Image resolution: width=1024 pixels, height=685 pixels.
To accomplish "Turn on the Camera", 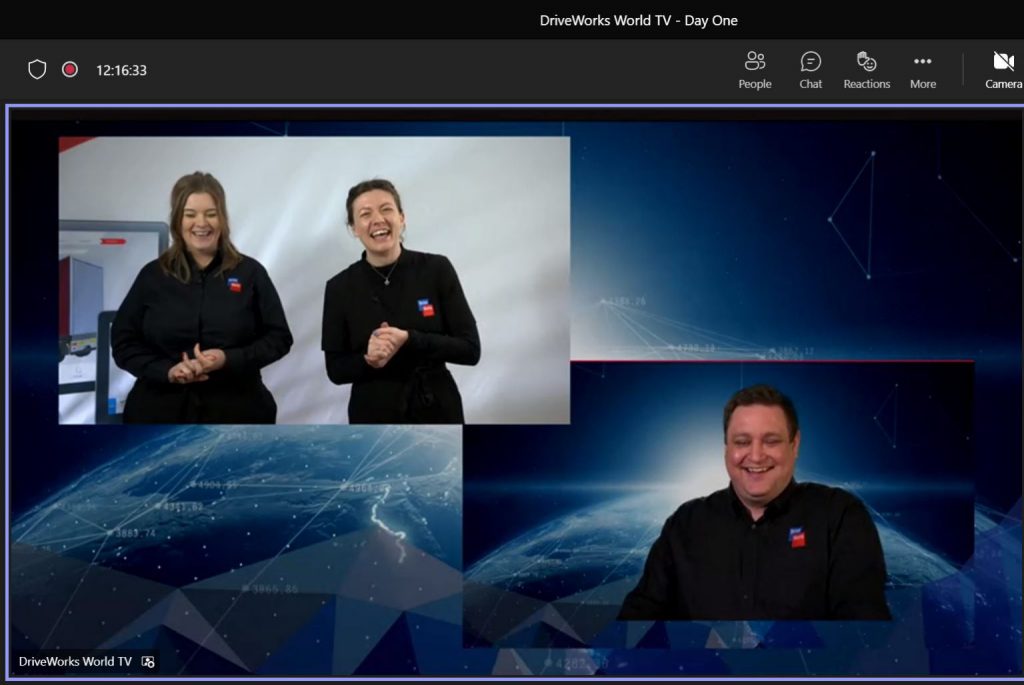I will (x=1004, y=70).
